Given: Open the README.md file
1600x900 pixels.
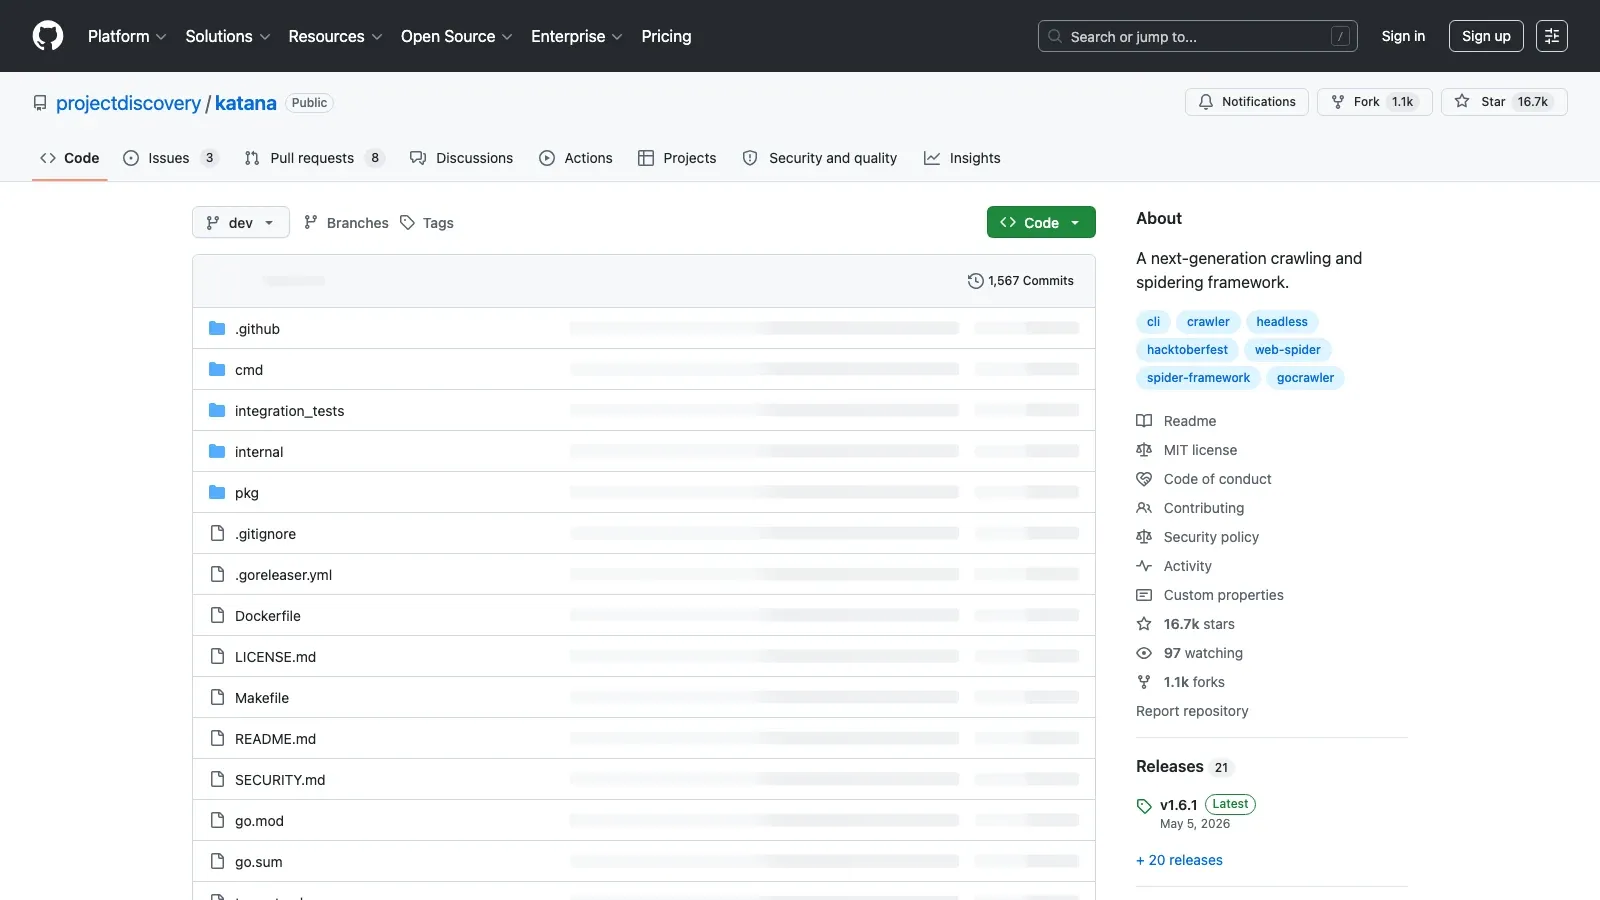Looking at the screenshot, I should (x=275, y=739).
